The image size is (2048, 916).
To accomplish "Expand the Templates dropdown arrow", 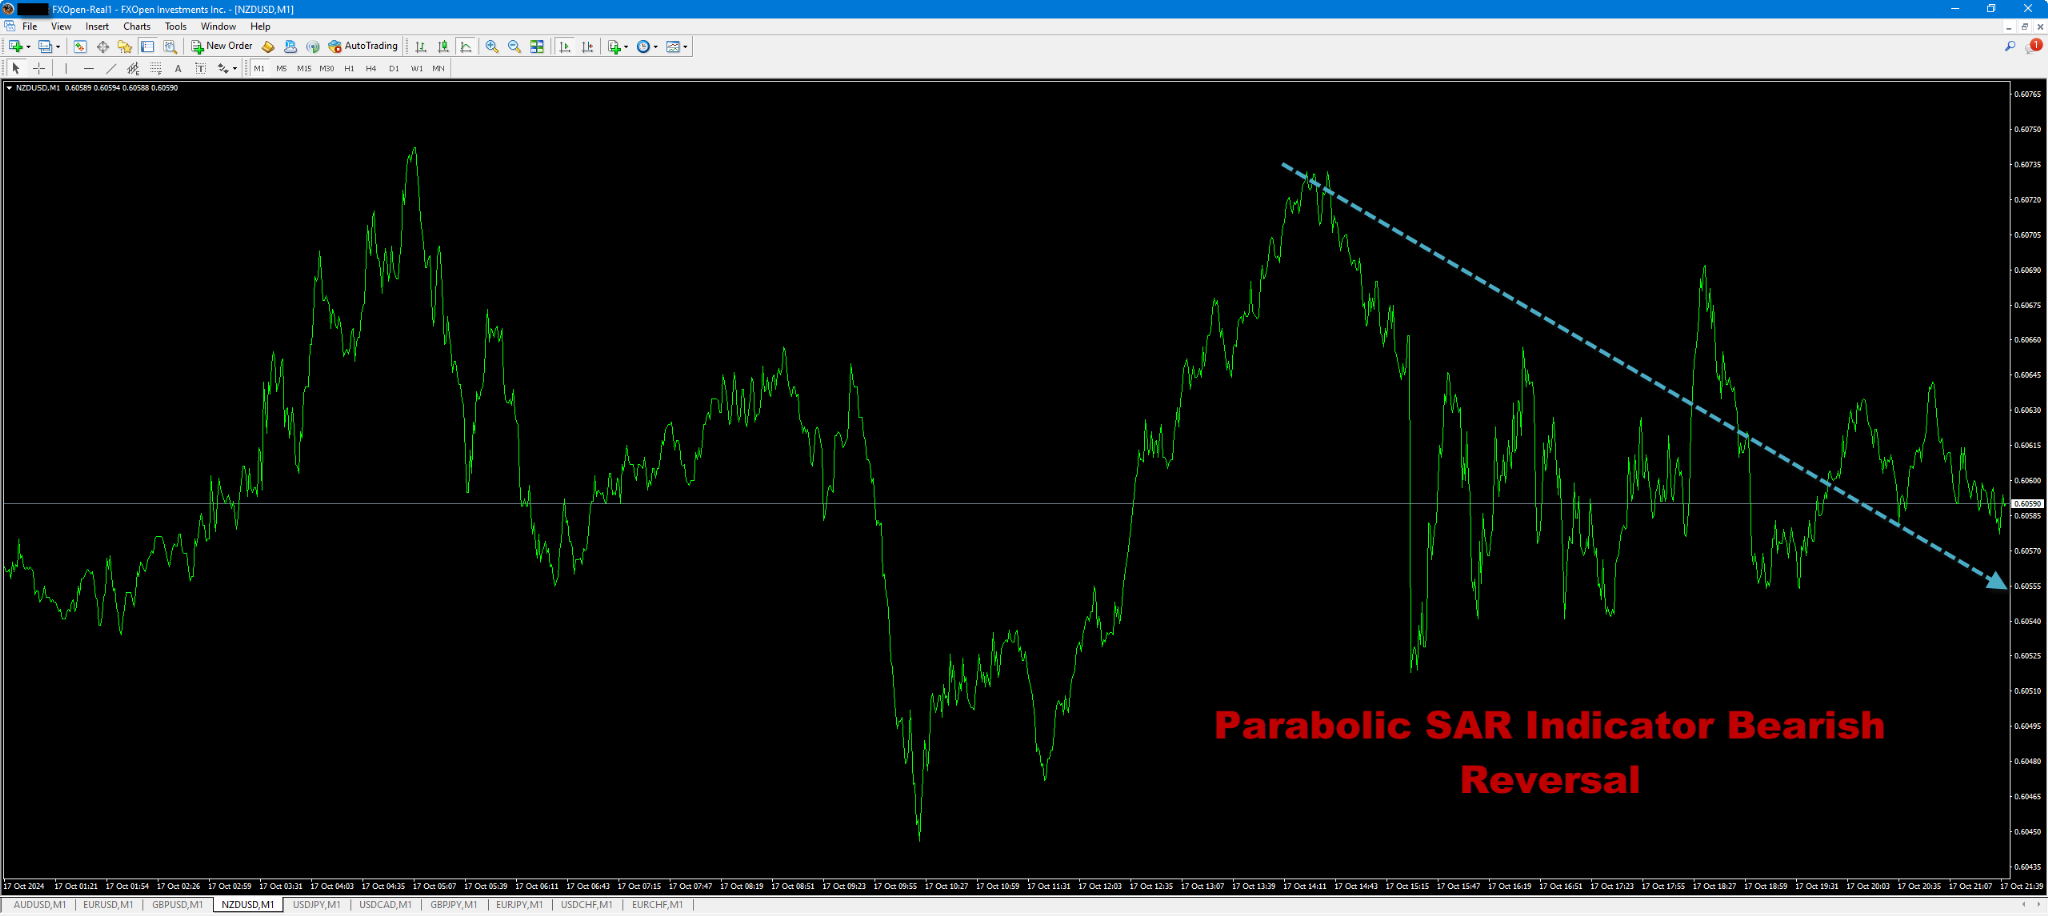I will pos(685,46).
